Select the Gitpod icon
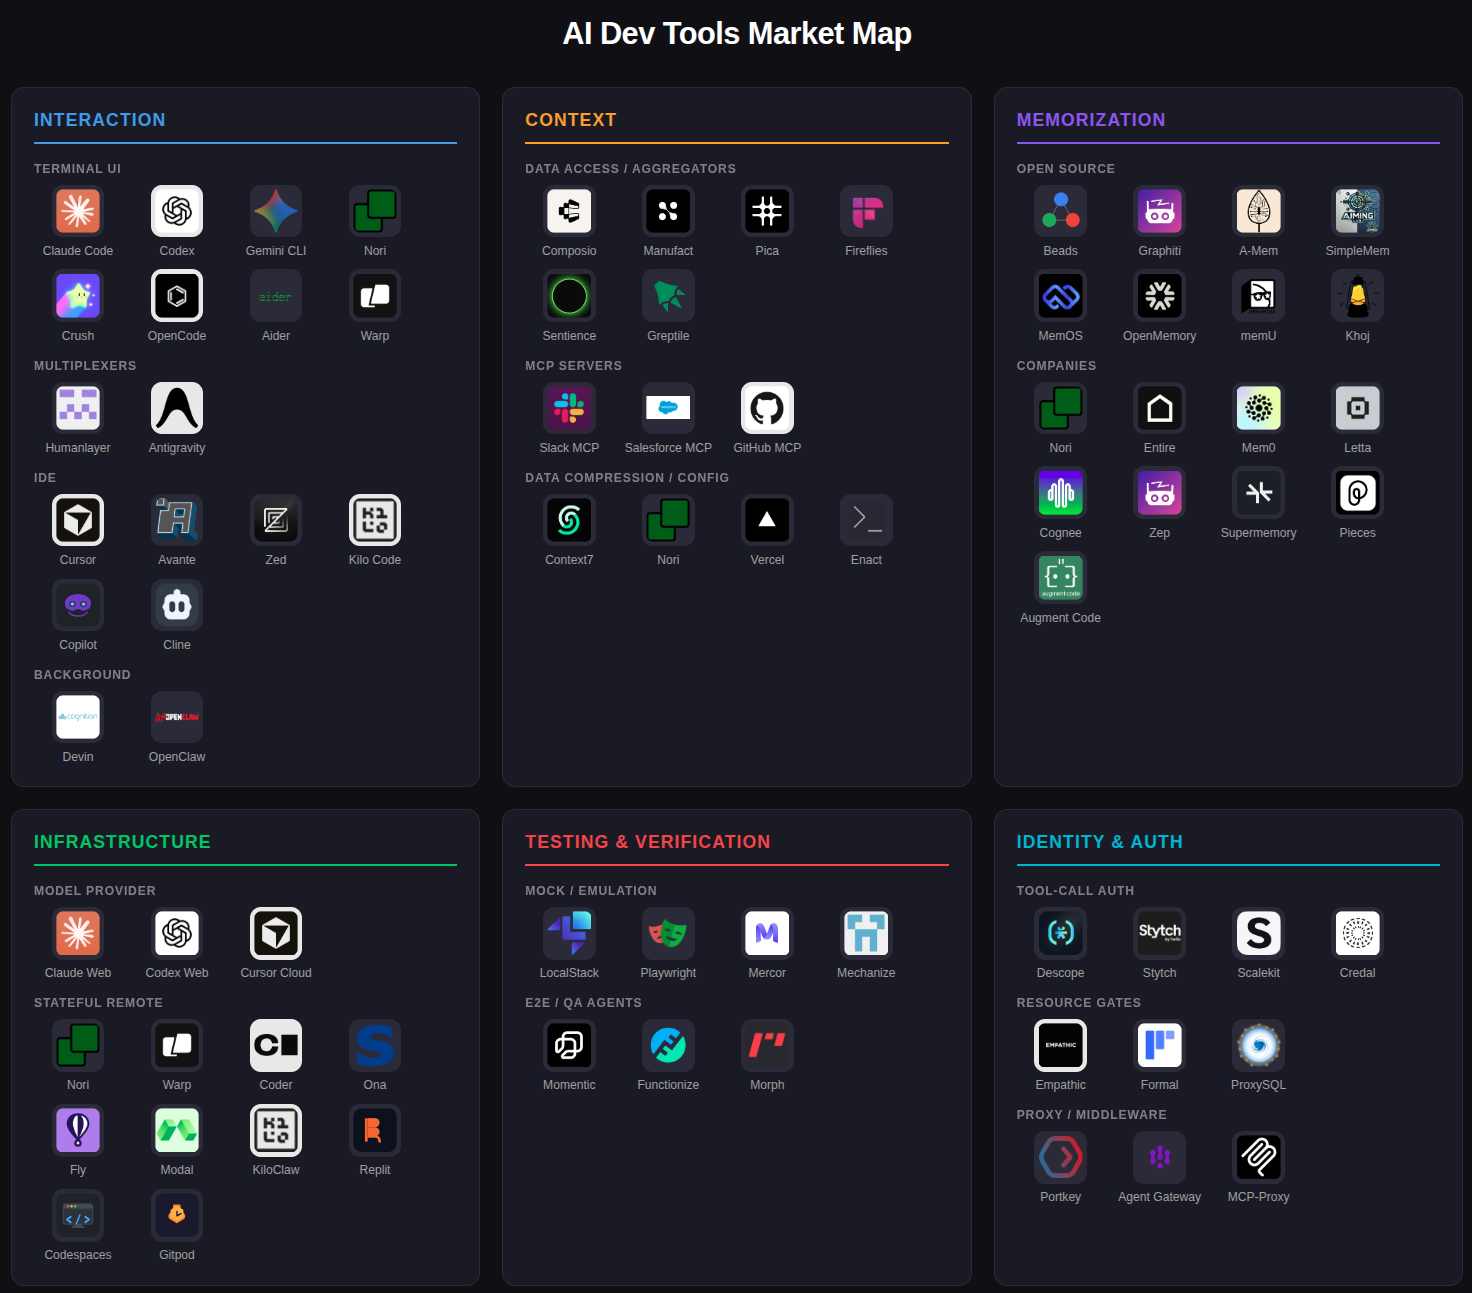Screen dimensions: 1472x1293 [x=177, y=1215]
